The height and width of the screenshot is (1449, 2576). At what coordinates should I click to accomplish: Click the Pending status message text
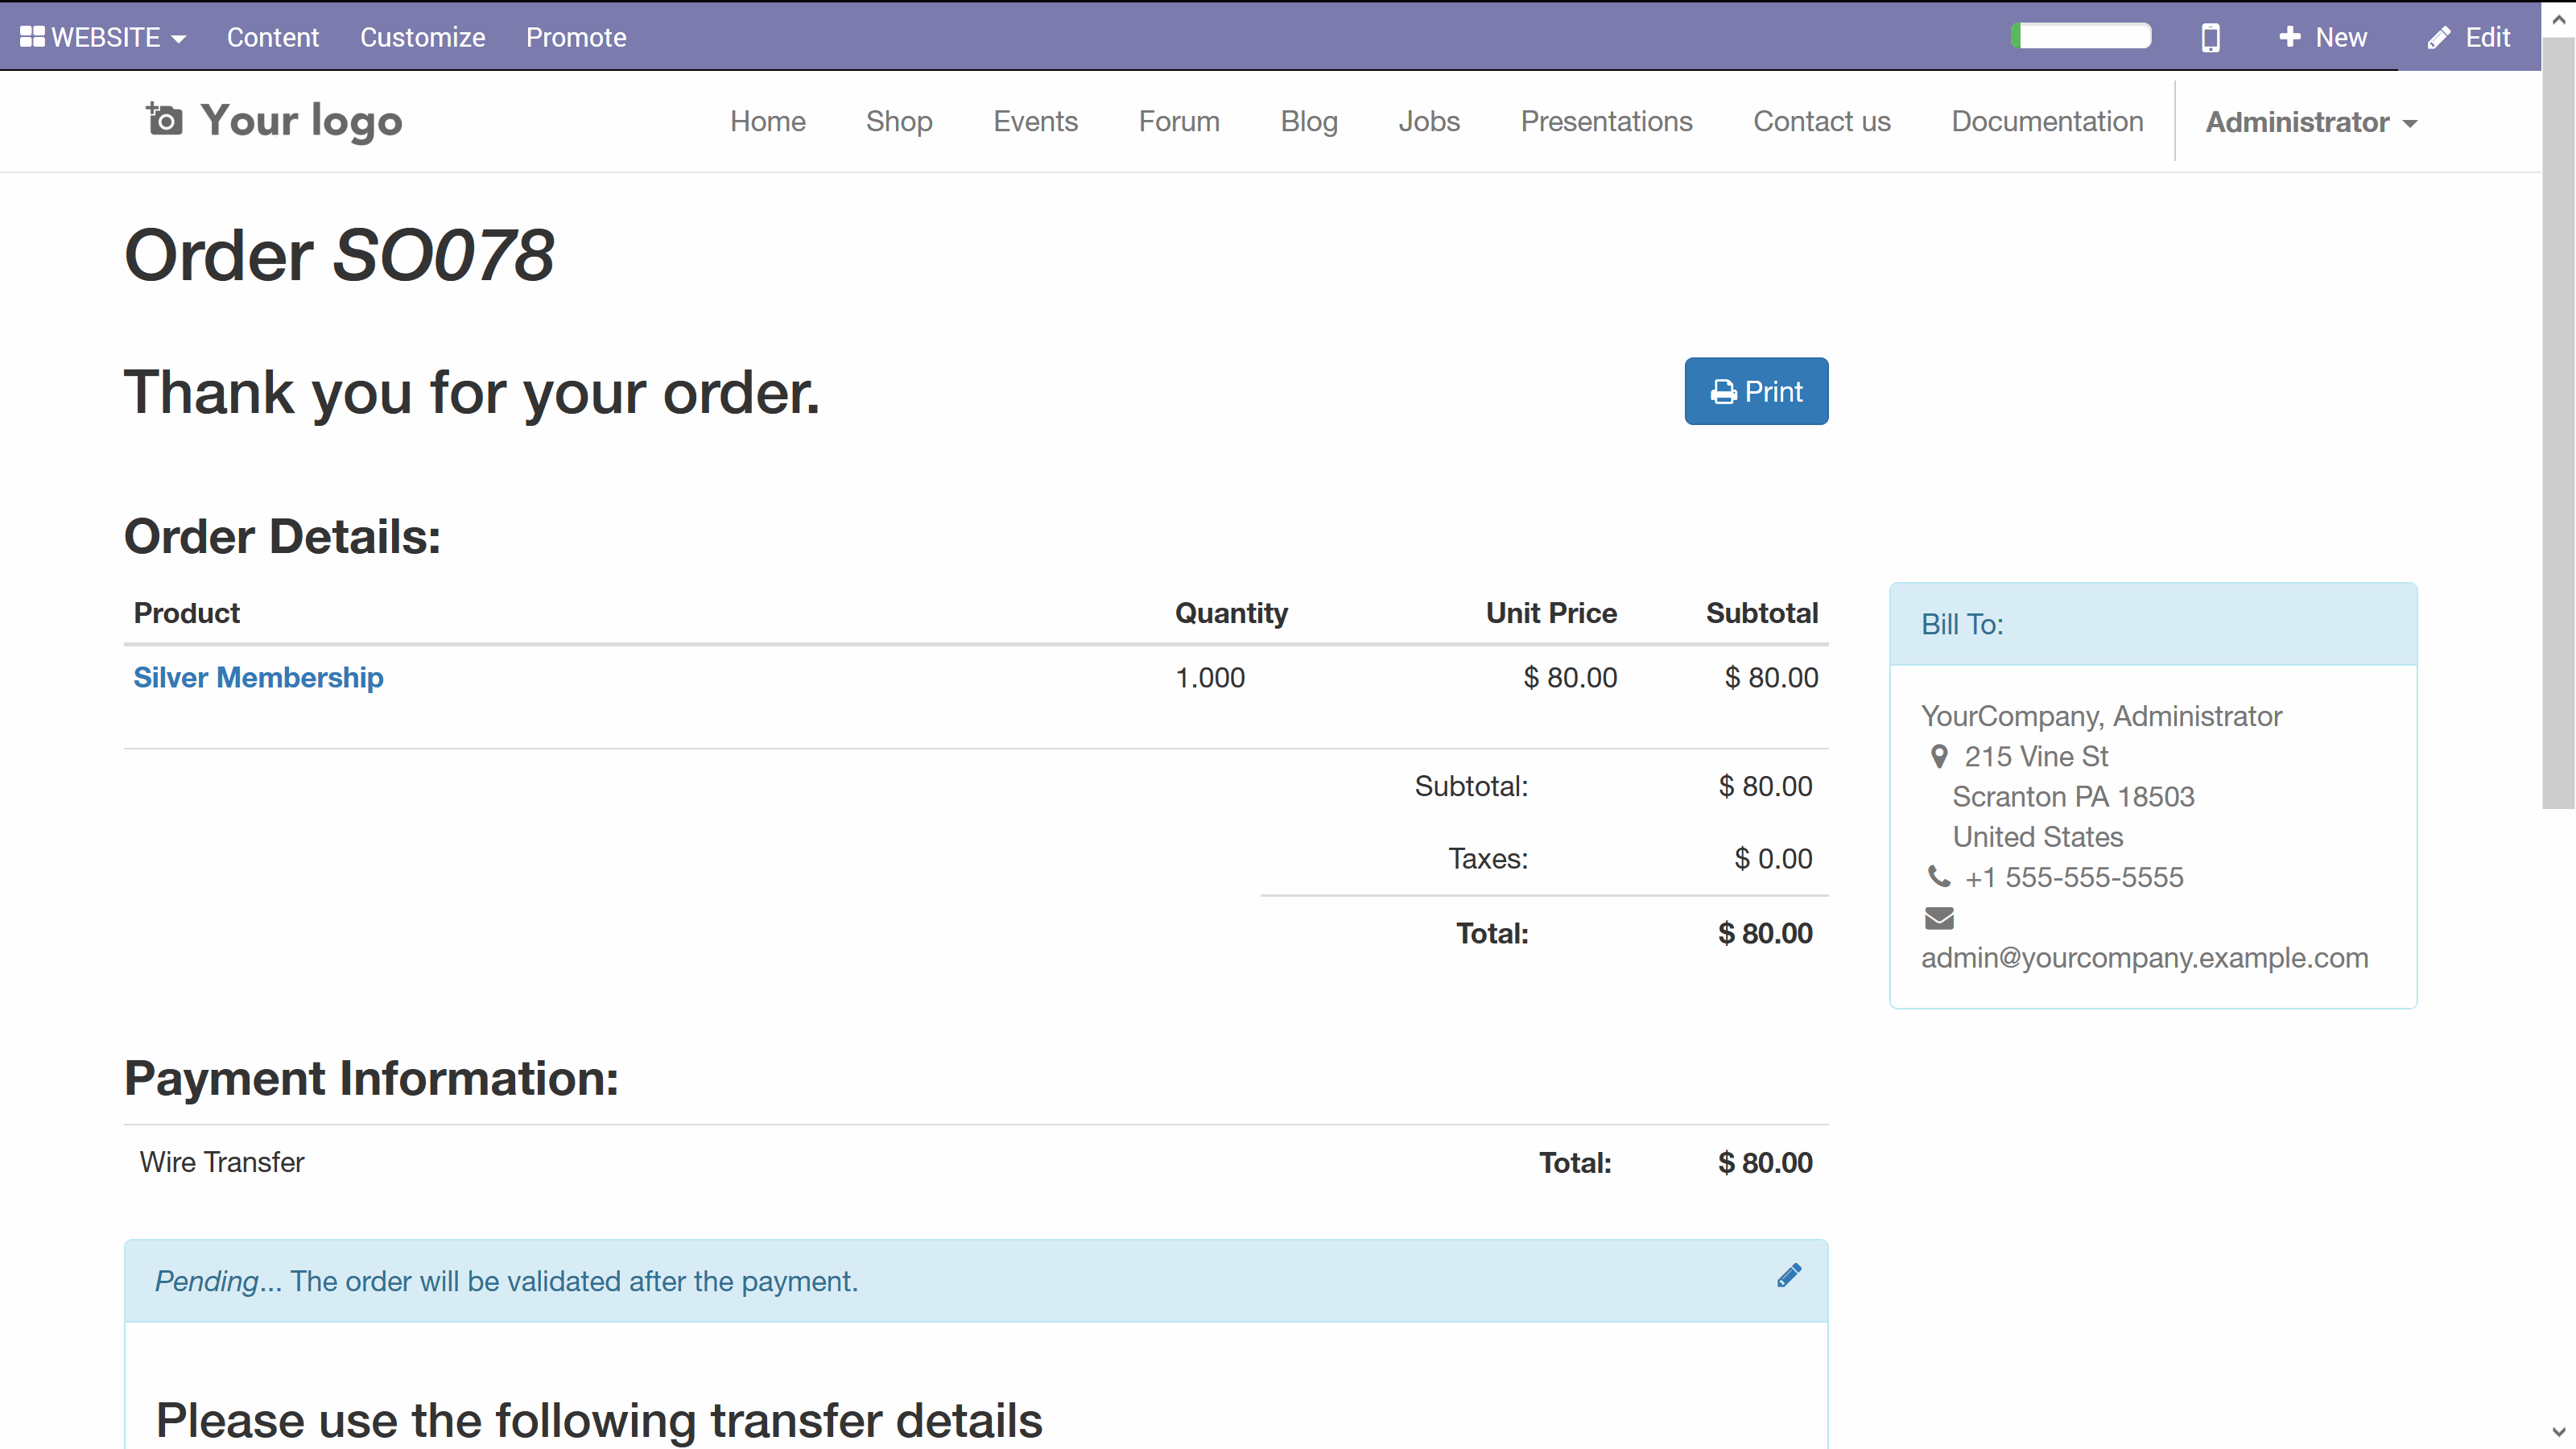506,1281
